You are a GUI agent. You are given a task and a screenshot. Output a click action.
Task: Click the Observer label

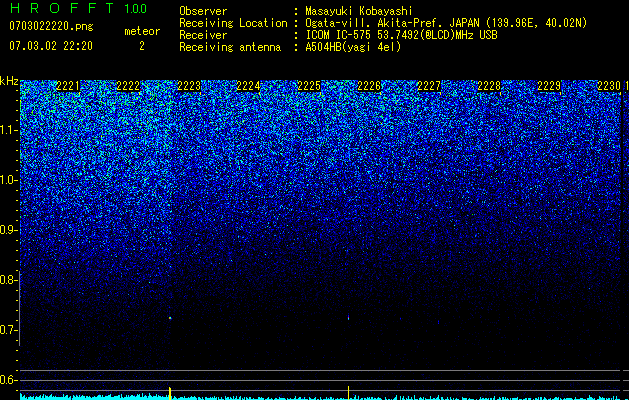(x=203, y=11)
